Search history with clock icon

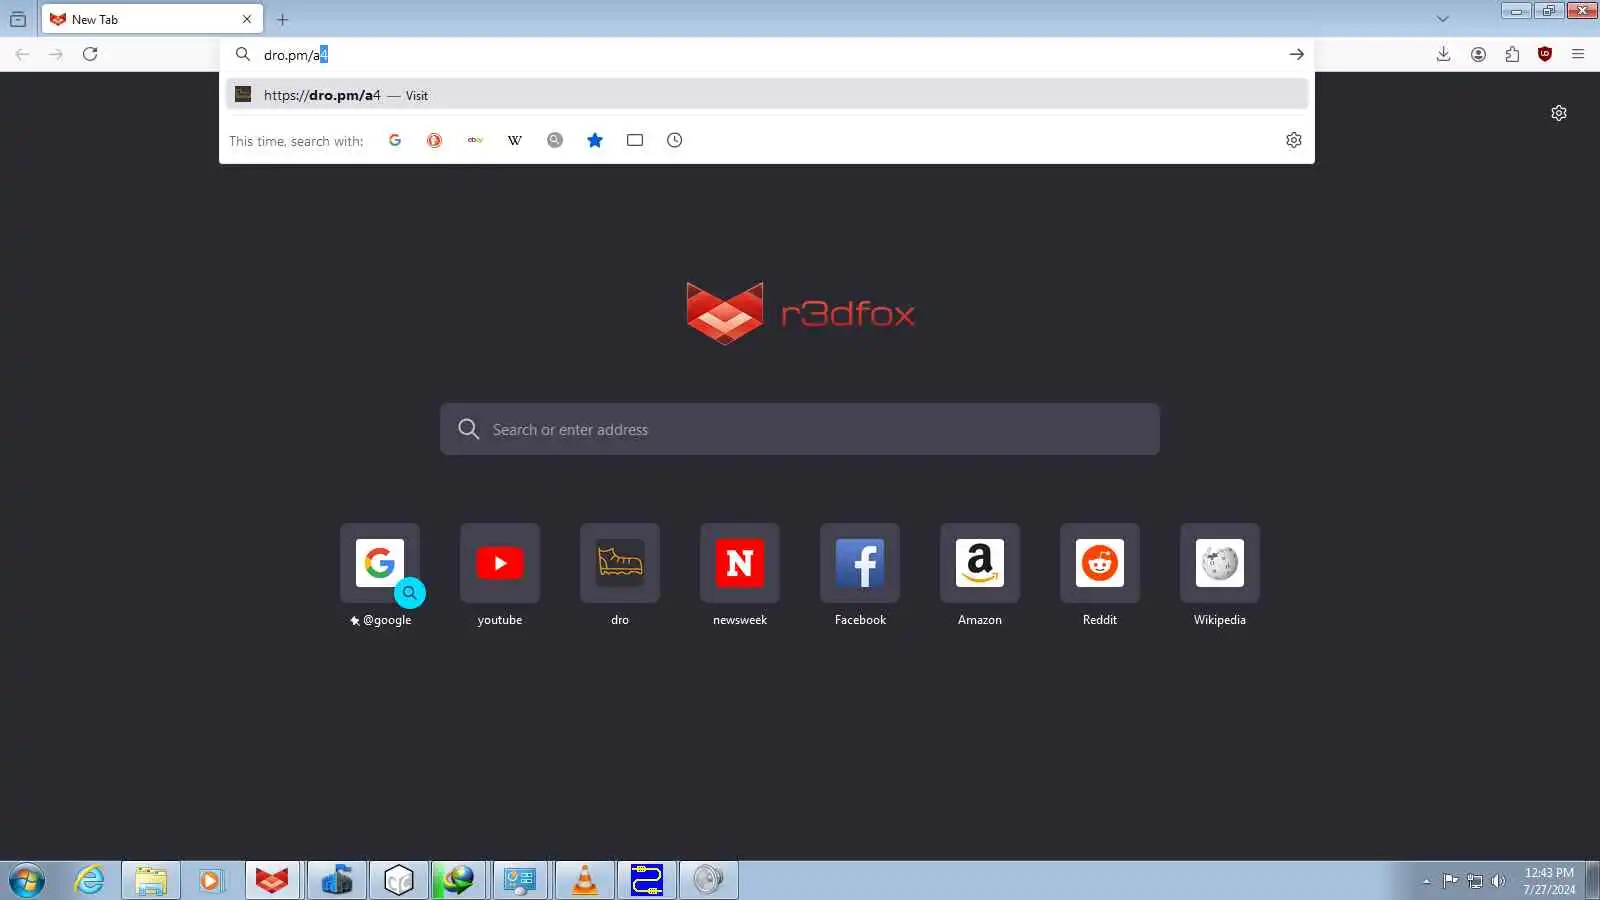[675, 140]
